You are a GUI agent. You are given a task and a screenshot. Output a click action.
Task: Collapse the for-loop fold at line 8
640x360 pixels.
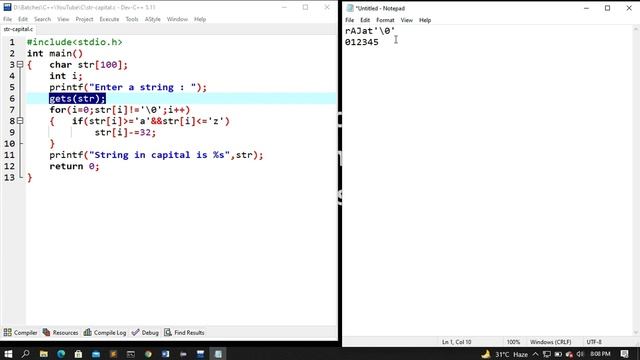click(20, 121)
